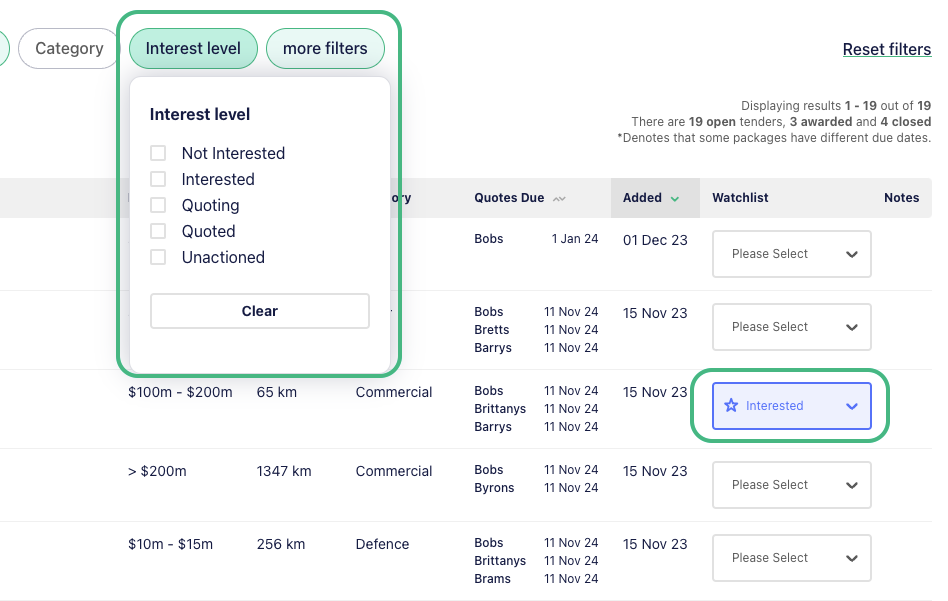The height and width of the screenshot is (601, 948).
Task: Select the Interested checkbox
Action: tap(158, 179)
